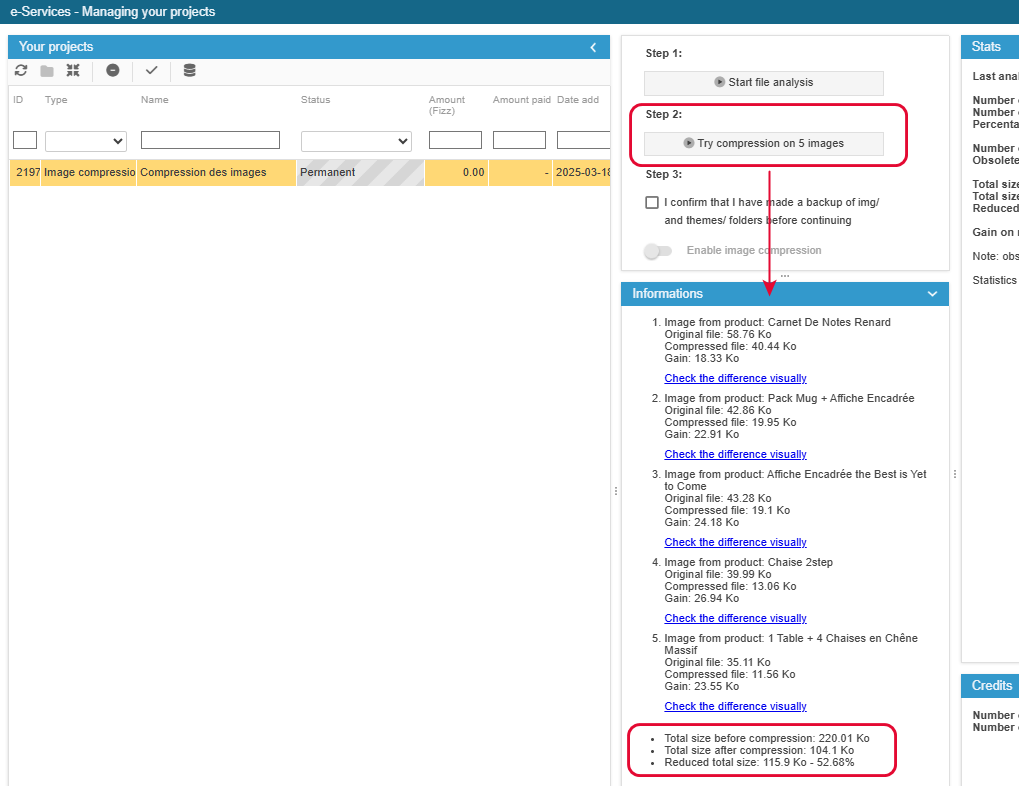Focus the Amount (Fizz) filter field
This screenshot has height=786, width=1019.
[x=455, y=140]
